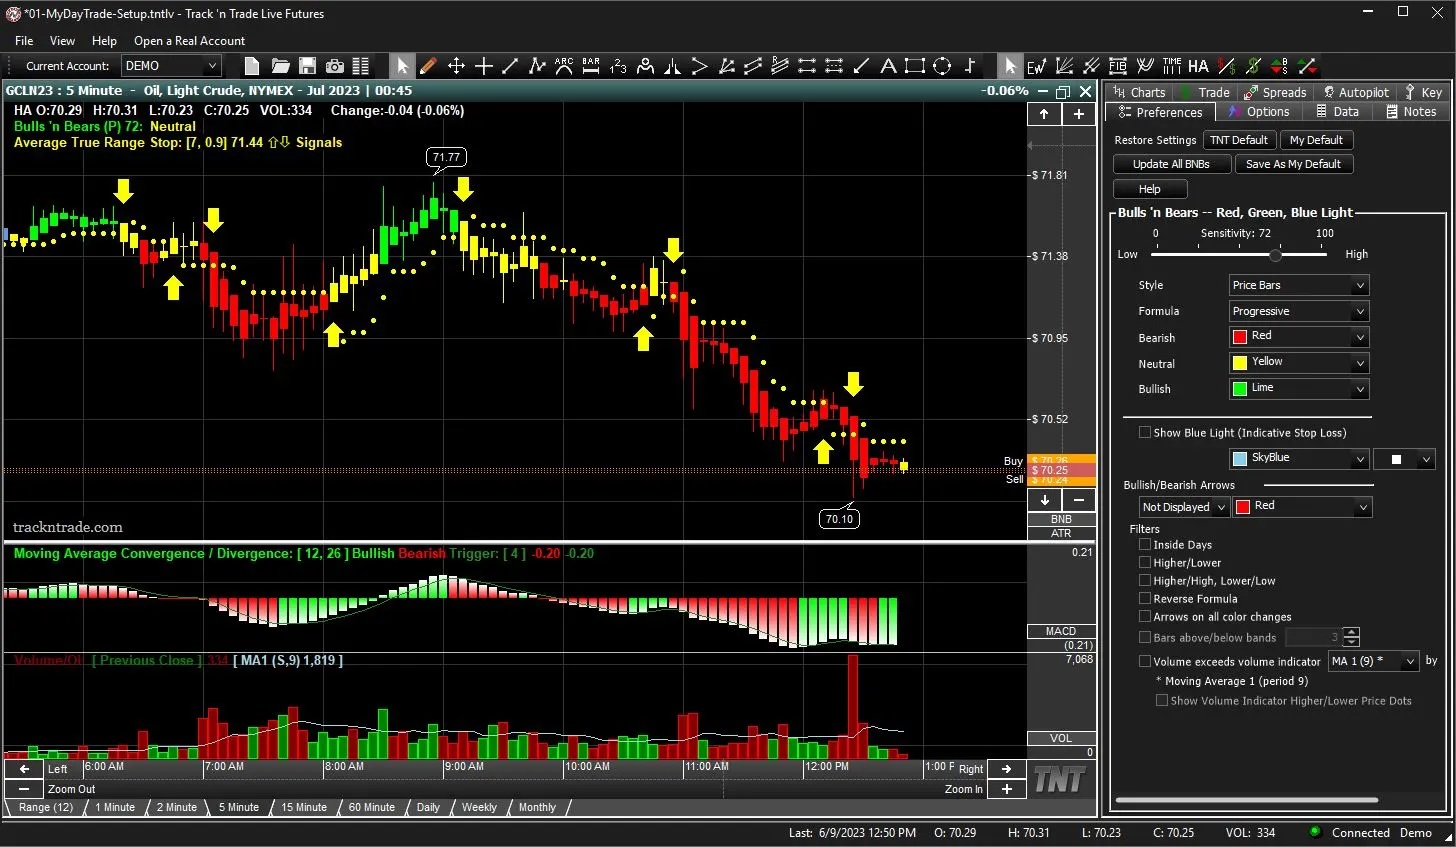Toggle the HA Heikin-Ashi icon
1456x847 pixels.
pyautogui.click(x=1198, y=66)
